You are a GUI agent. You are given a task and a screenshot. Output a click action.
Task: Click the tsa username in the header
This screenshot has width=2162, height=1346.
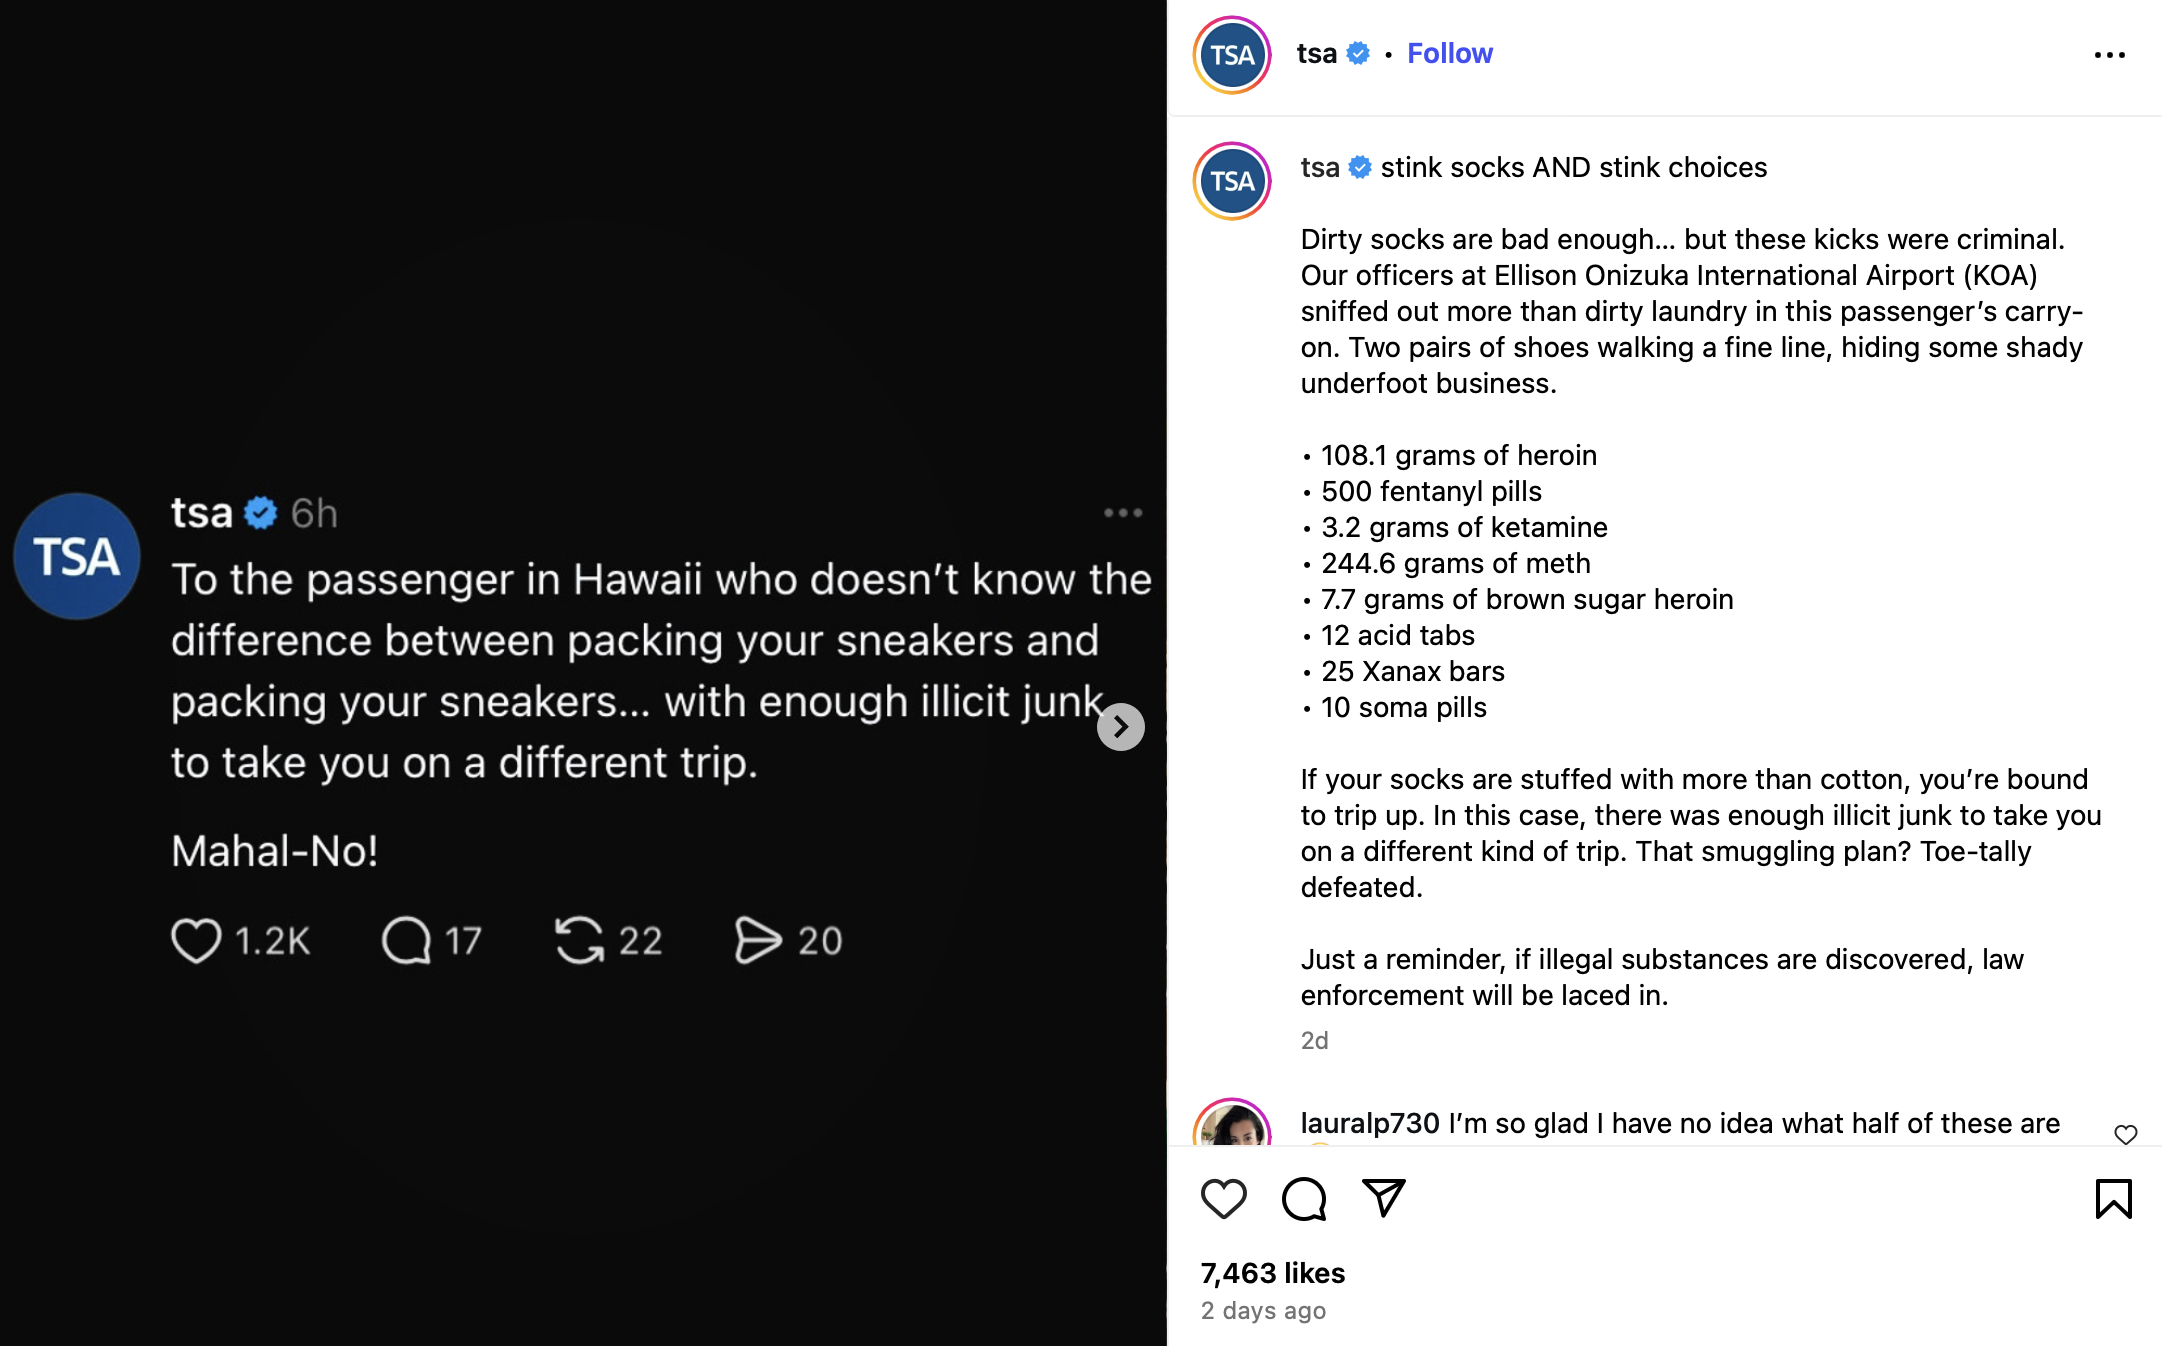point(1316,53)
